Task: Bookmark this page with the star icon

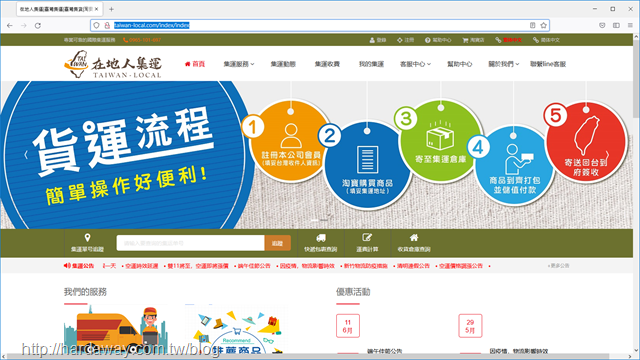Action: [543, 25]
